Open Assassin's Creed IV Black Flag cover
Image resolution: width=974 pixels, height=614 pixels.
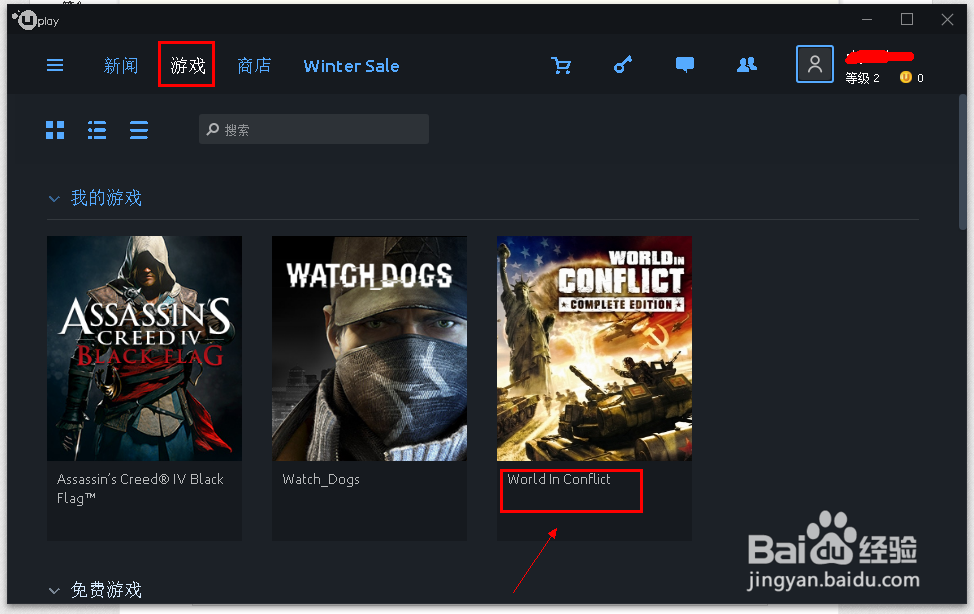pyautogui.click(x=144, y=348)
